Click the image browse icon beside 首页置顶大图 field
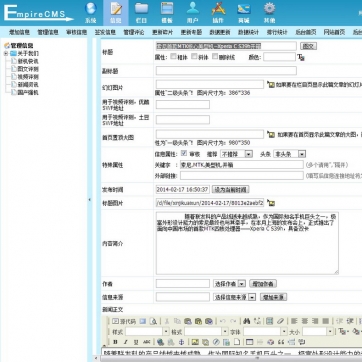 [271, 135]
